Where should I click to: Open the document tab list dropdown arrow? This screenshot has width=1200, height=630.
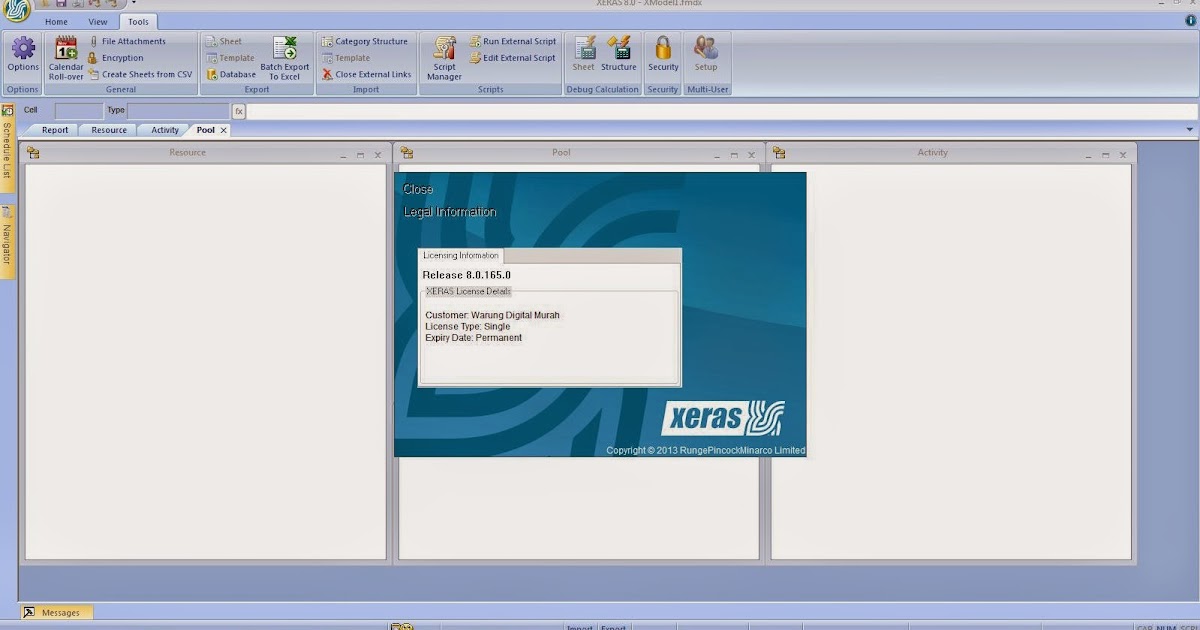(1190, 130)
